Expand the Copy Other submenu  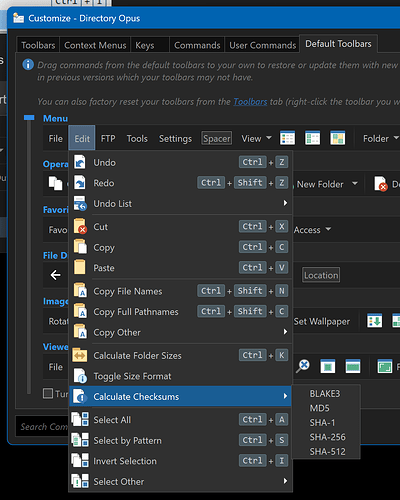(x=285, y=332)
